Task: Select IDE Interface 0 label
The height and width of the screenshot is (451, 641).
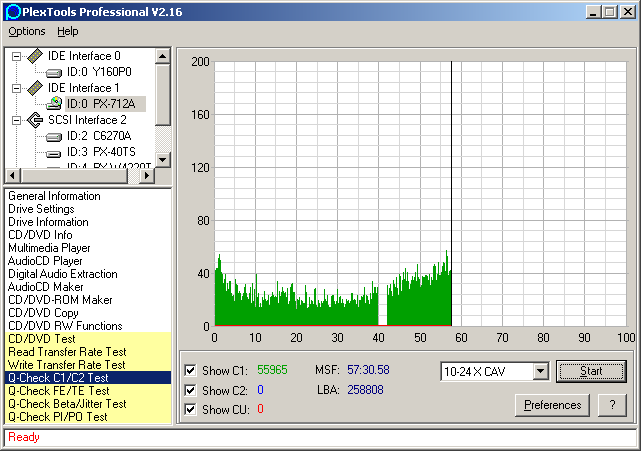Action: pos(84,56)
